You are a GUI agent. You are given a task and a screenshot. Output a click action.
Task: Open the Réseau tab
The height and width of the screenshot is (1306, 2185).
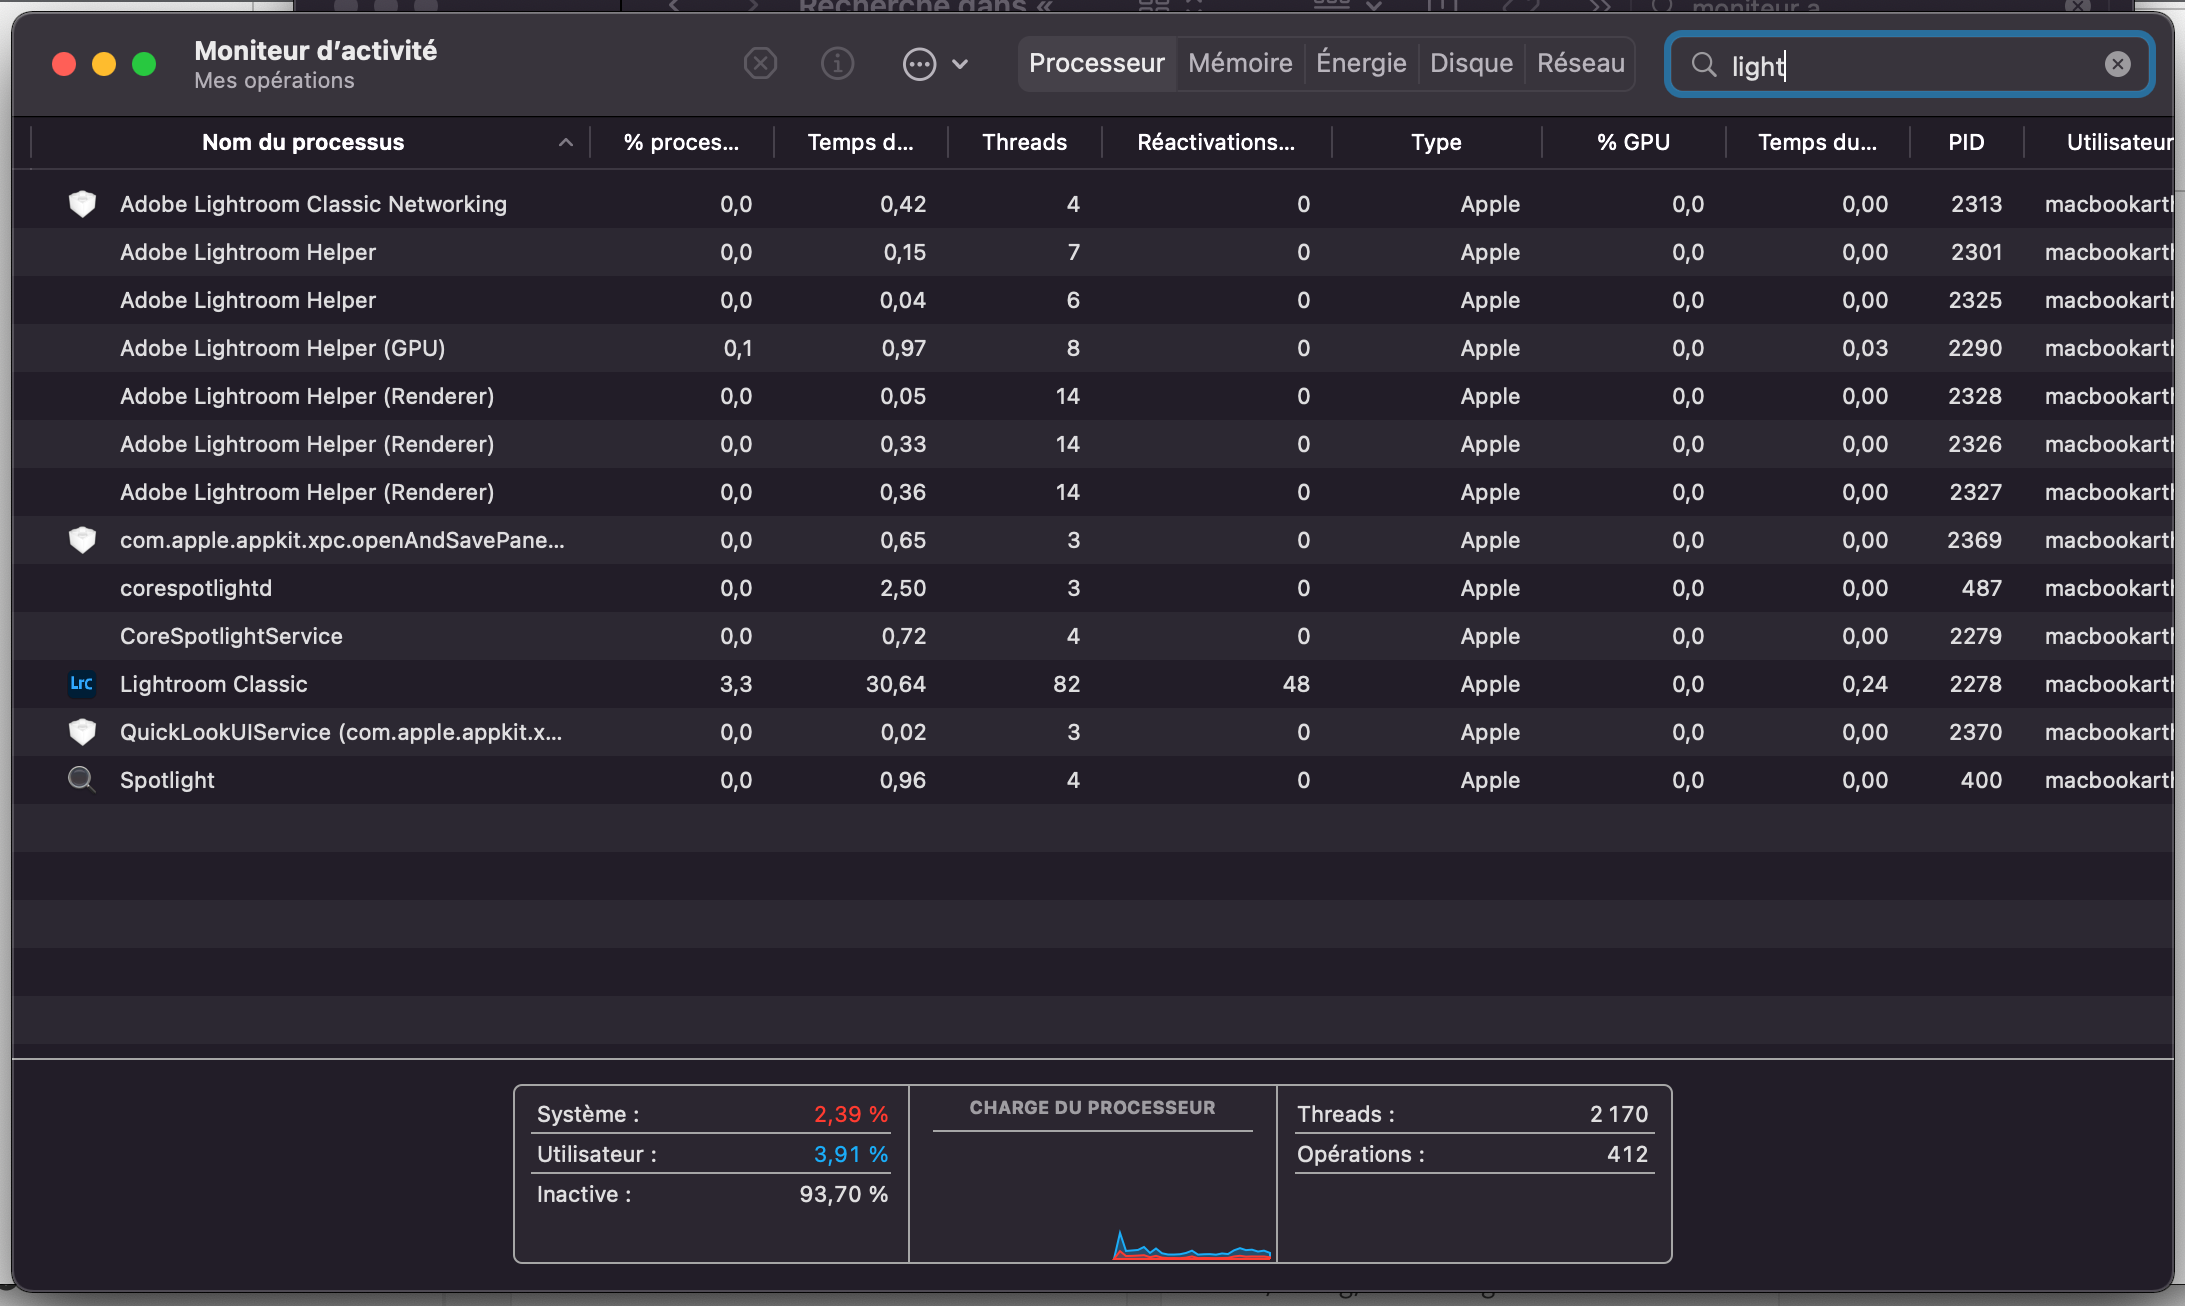(x=1580, y=64)
